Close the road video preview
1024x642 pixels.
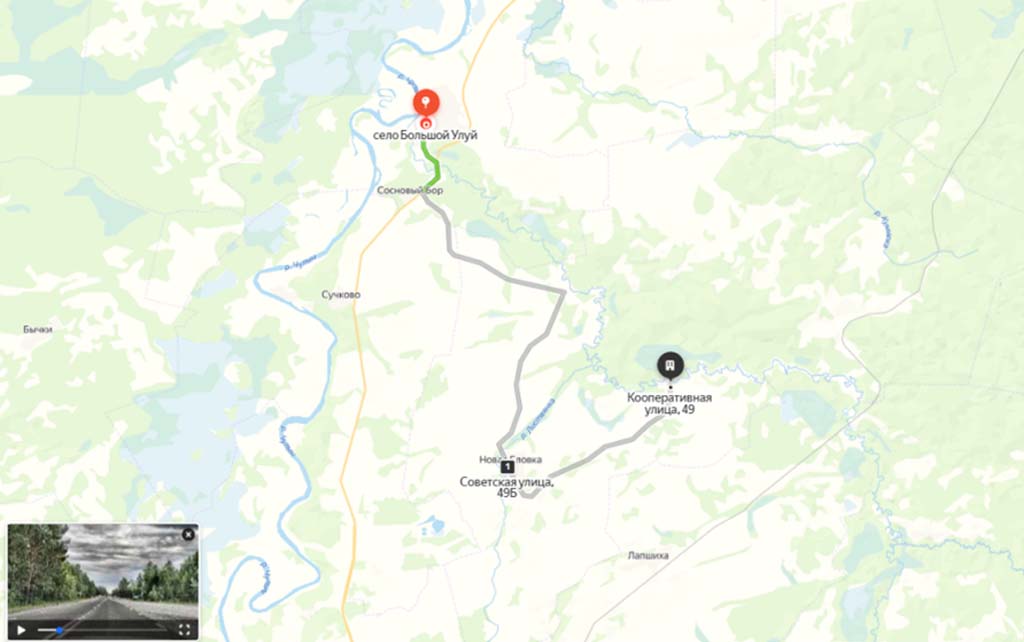pyautogui.click(x=188, y=534)
